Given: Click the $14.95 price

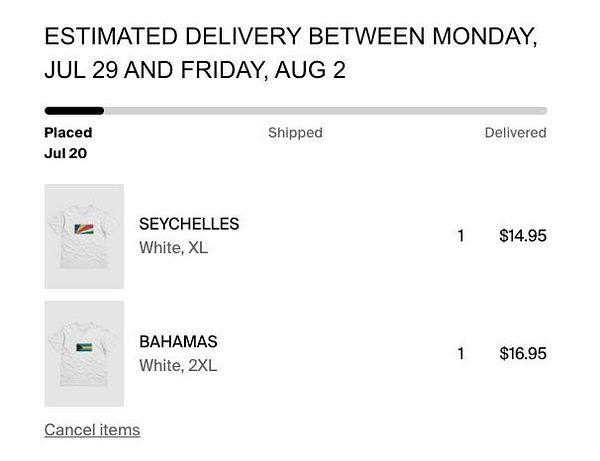Looking at the screenshot, I should [x=523, y=236].
